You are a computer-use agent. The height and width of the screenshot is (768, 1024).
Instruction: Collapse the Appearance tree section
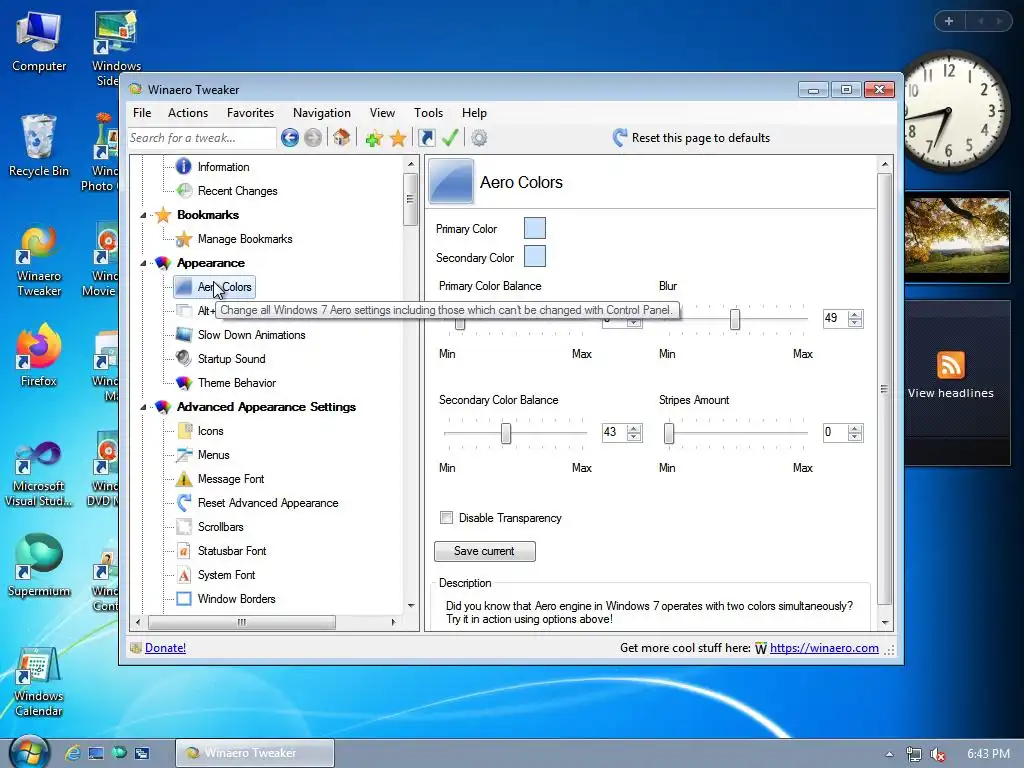click(x=144, y=263)
